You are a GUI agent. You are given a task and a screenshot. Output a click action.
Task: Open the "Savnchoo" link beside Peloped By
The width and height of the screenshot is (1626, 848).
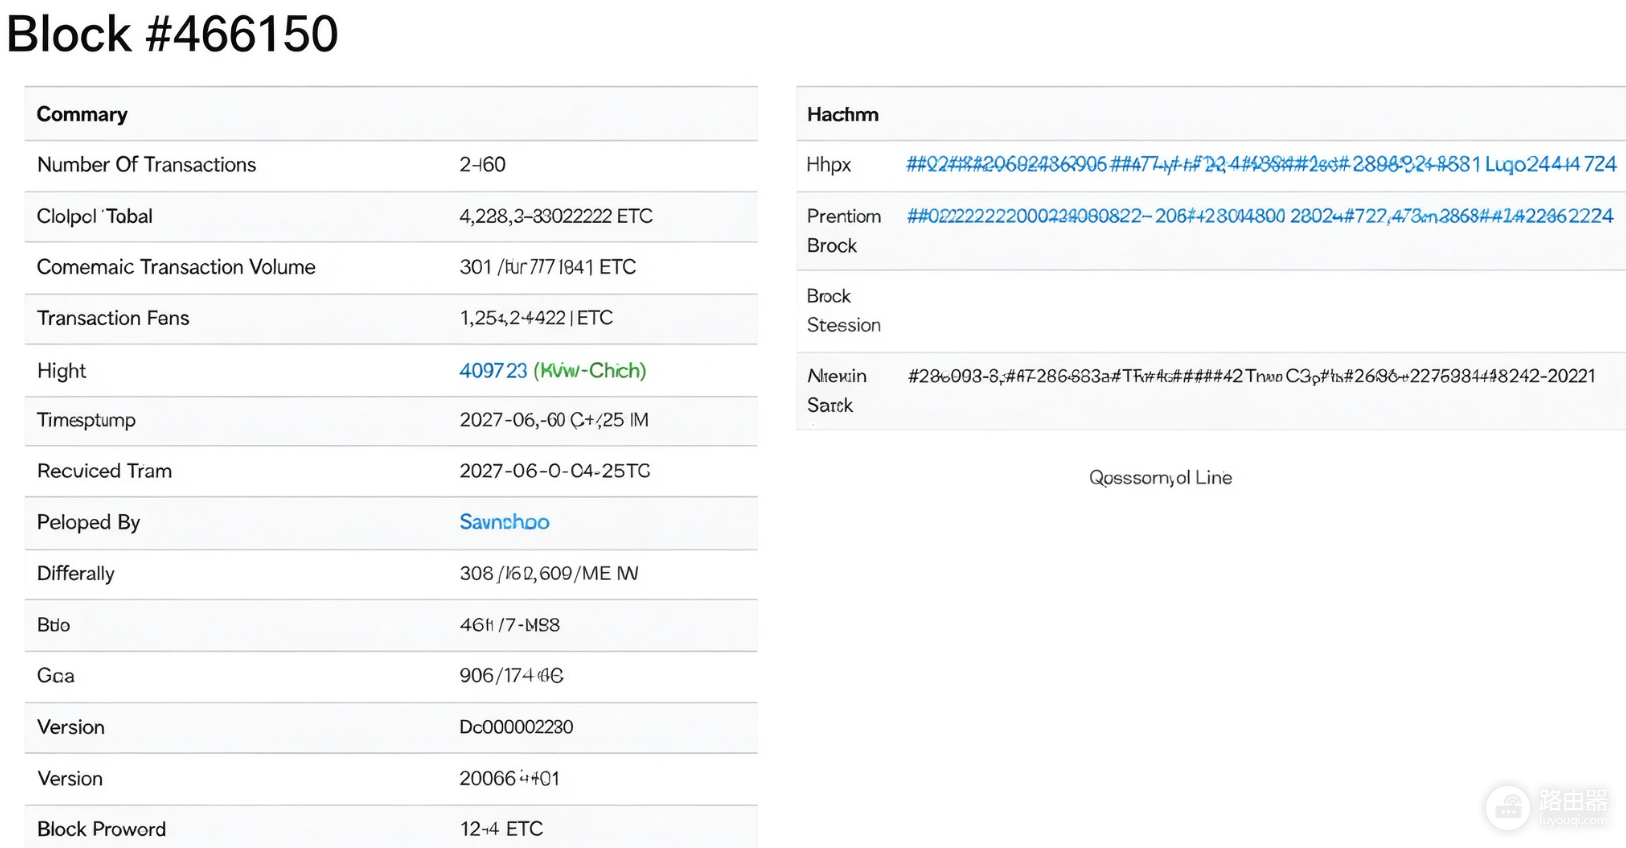[504, 522]
